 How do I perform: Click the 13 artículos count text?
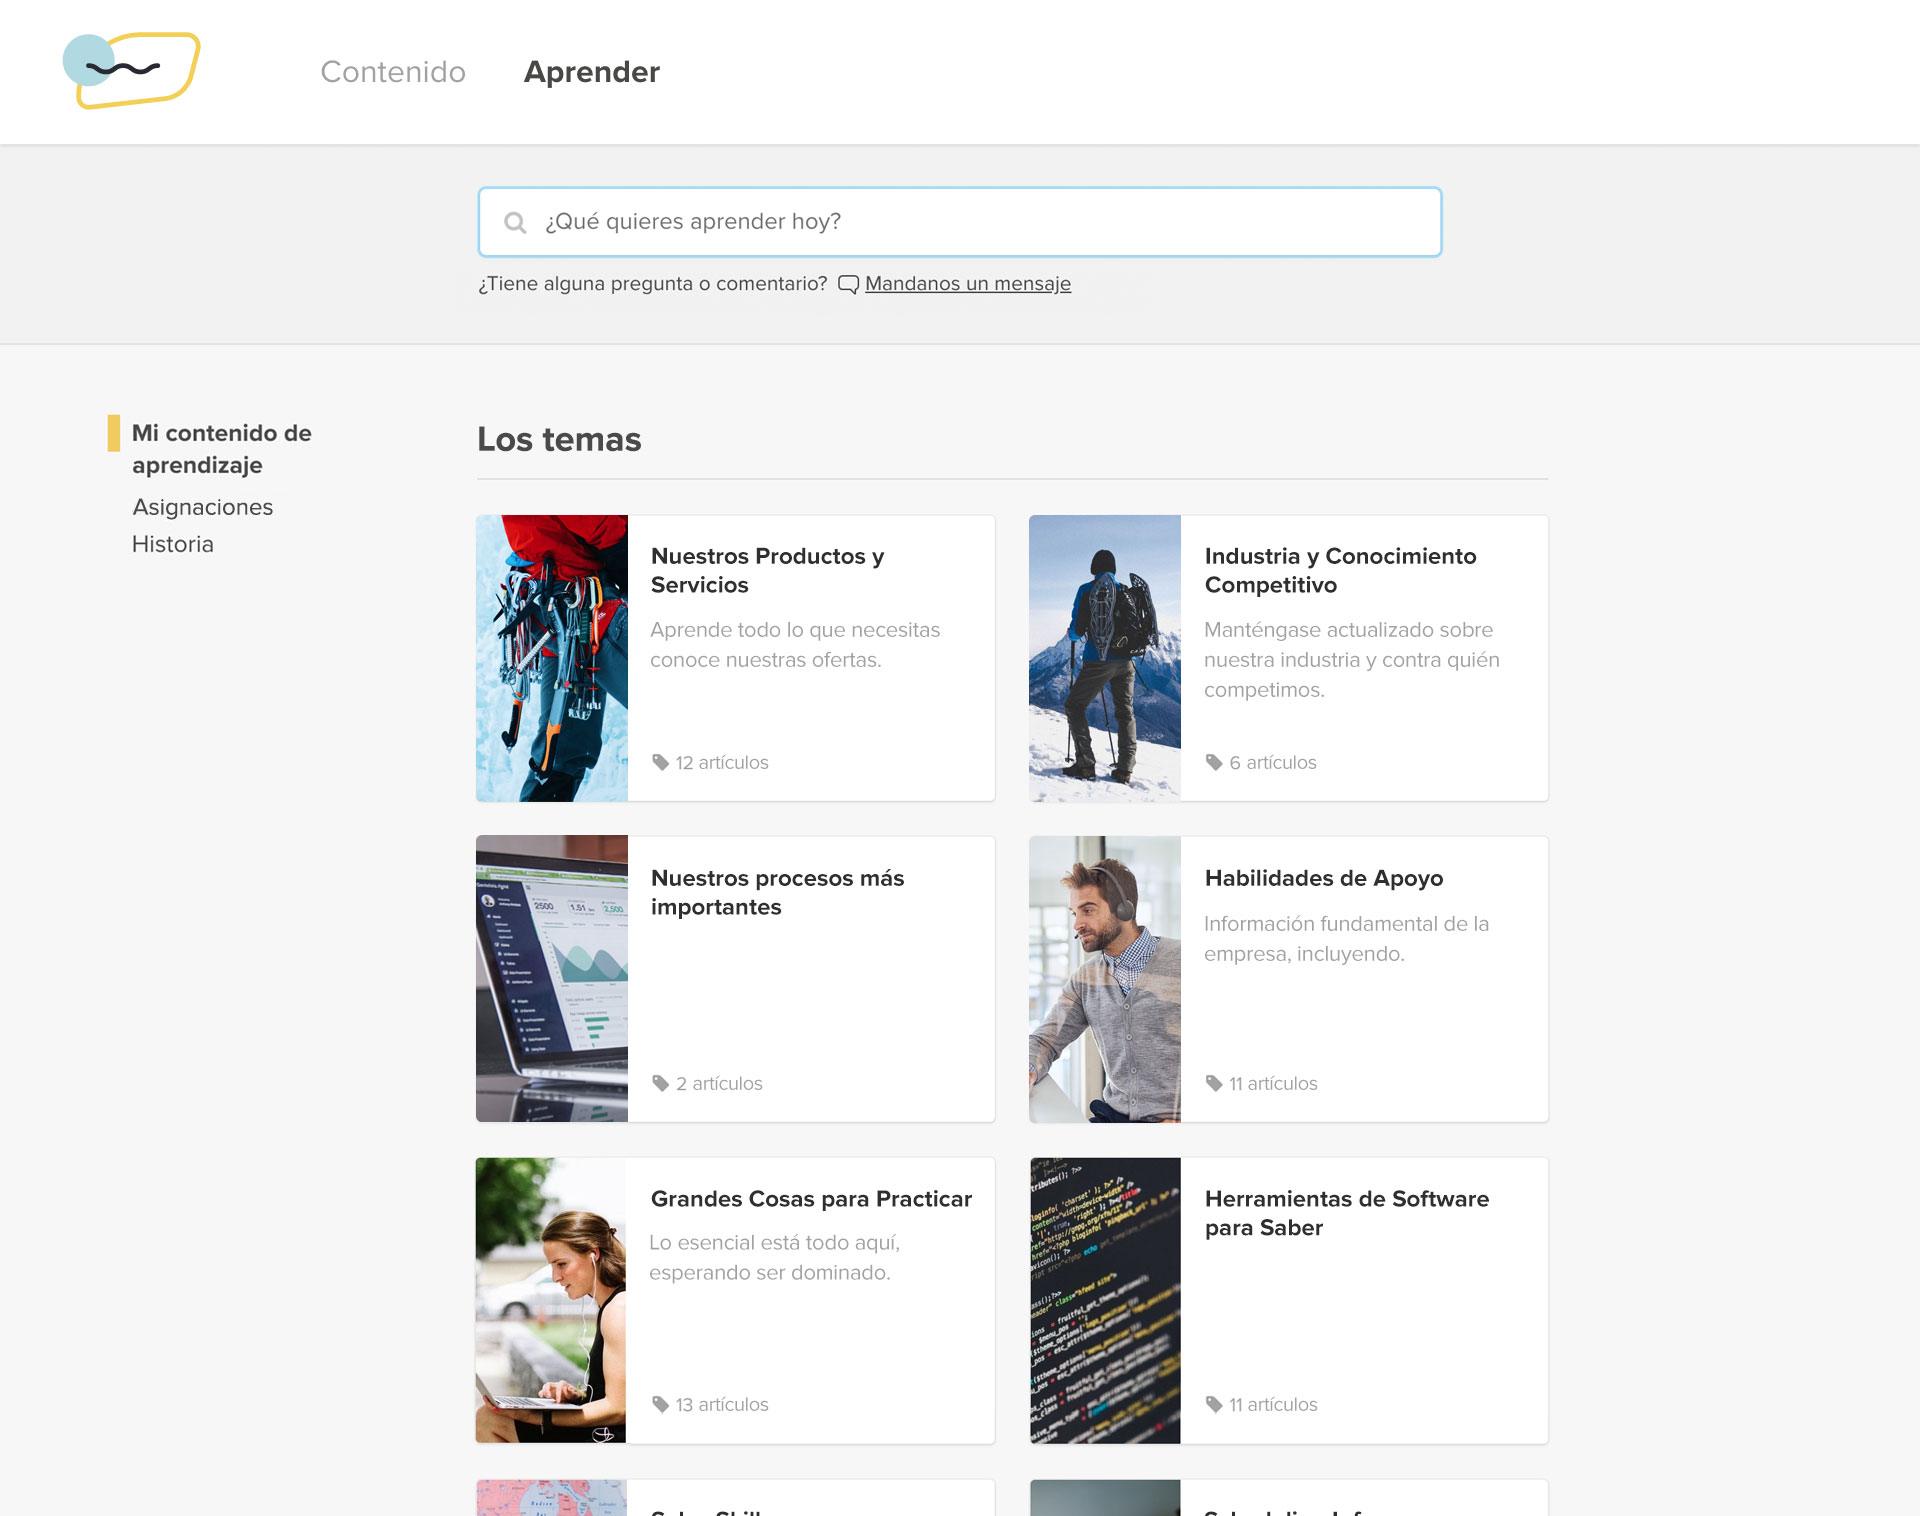722,1404
